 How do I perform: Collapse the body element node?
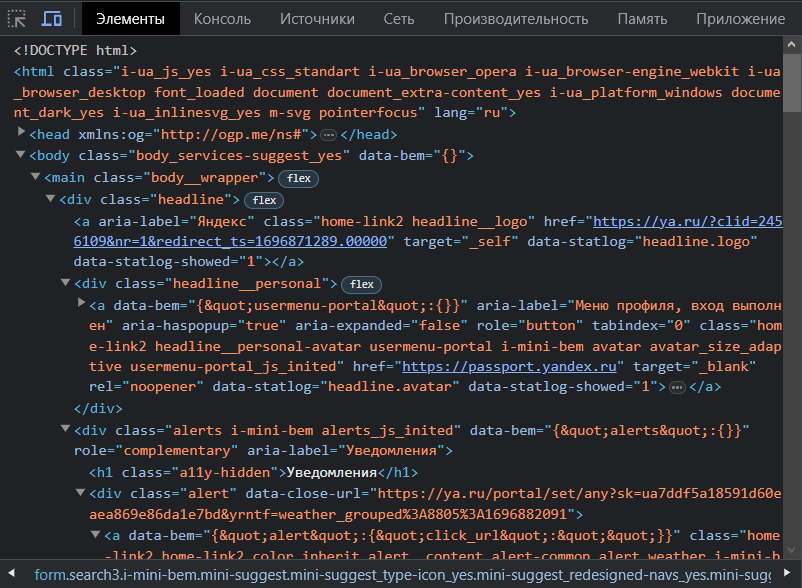point(20,154)
